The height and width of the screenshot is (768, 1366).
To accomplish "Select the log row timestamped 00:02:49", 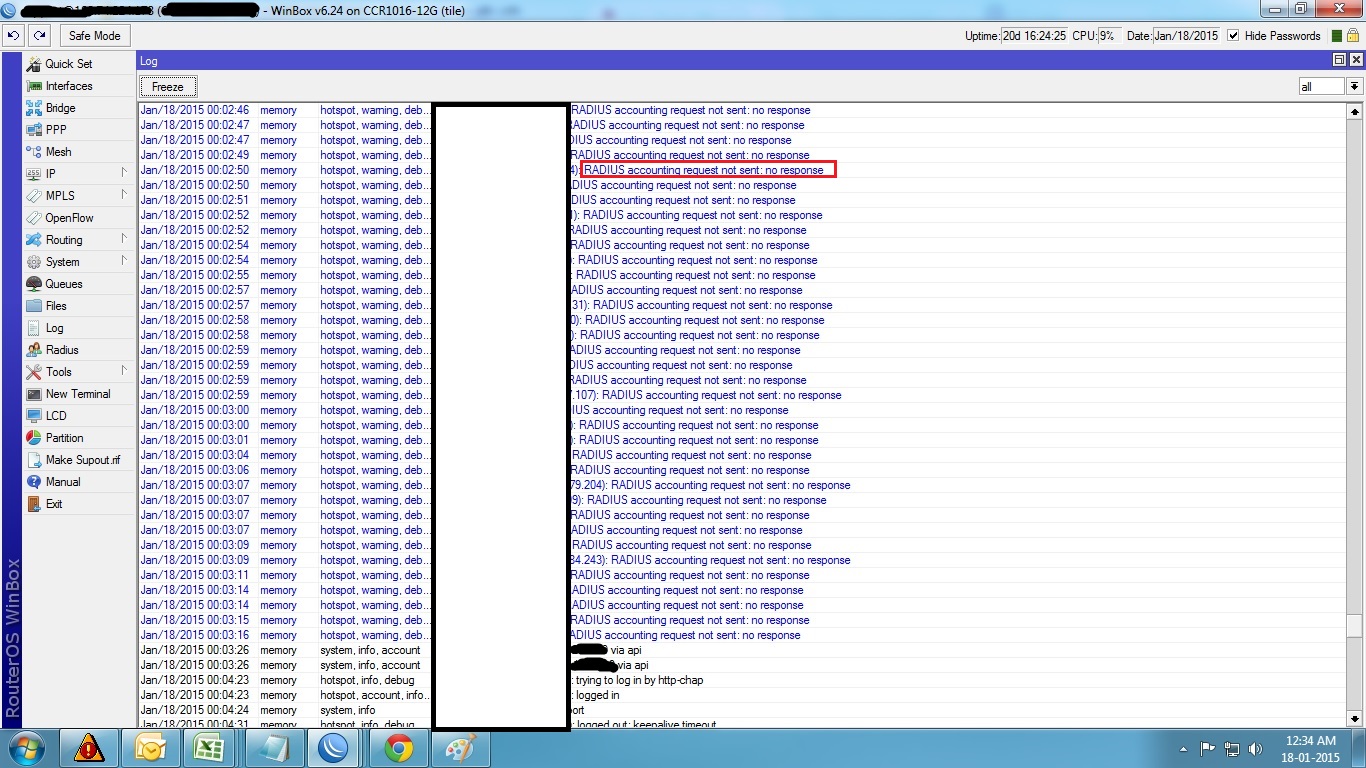I will tap(742, 155).
